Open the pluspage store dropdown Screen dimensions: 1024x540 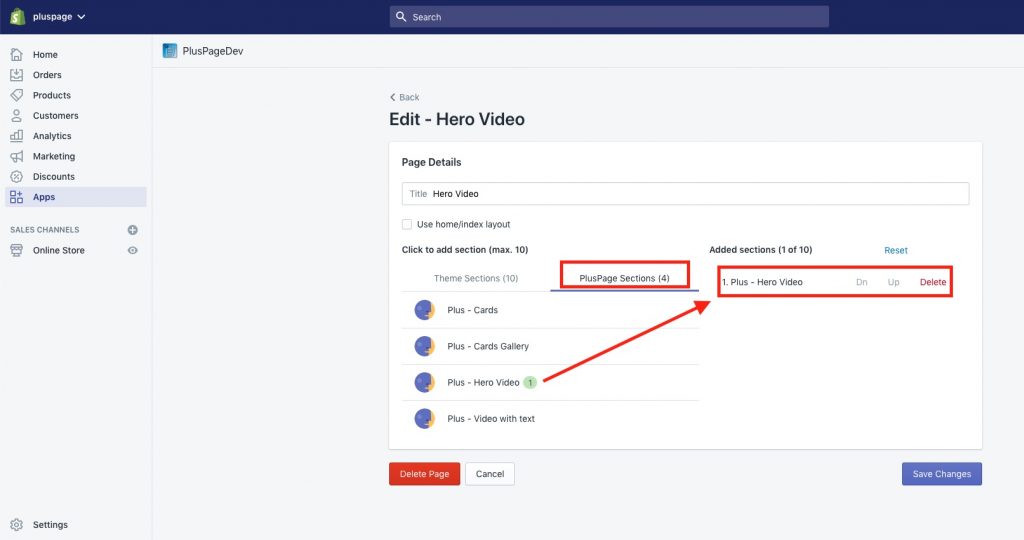(59, 16)
